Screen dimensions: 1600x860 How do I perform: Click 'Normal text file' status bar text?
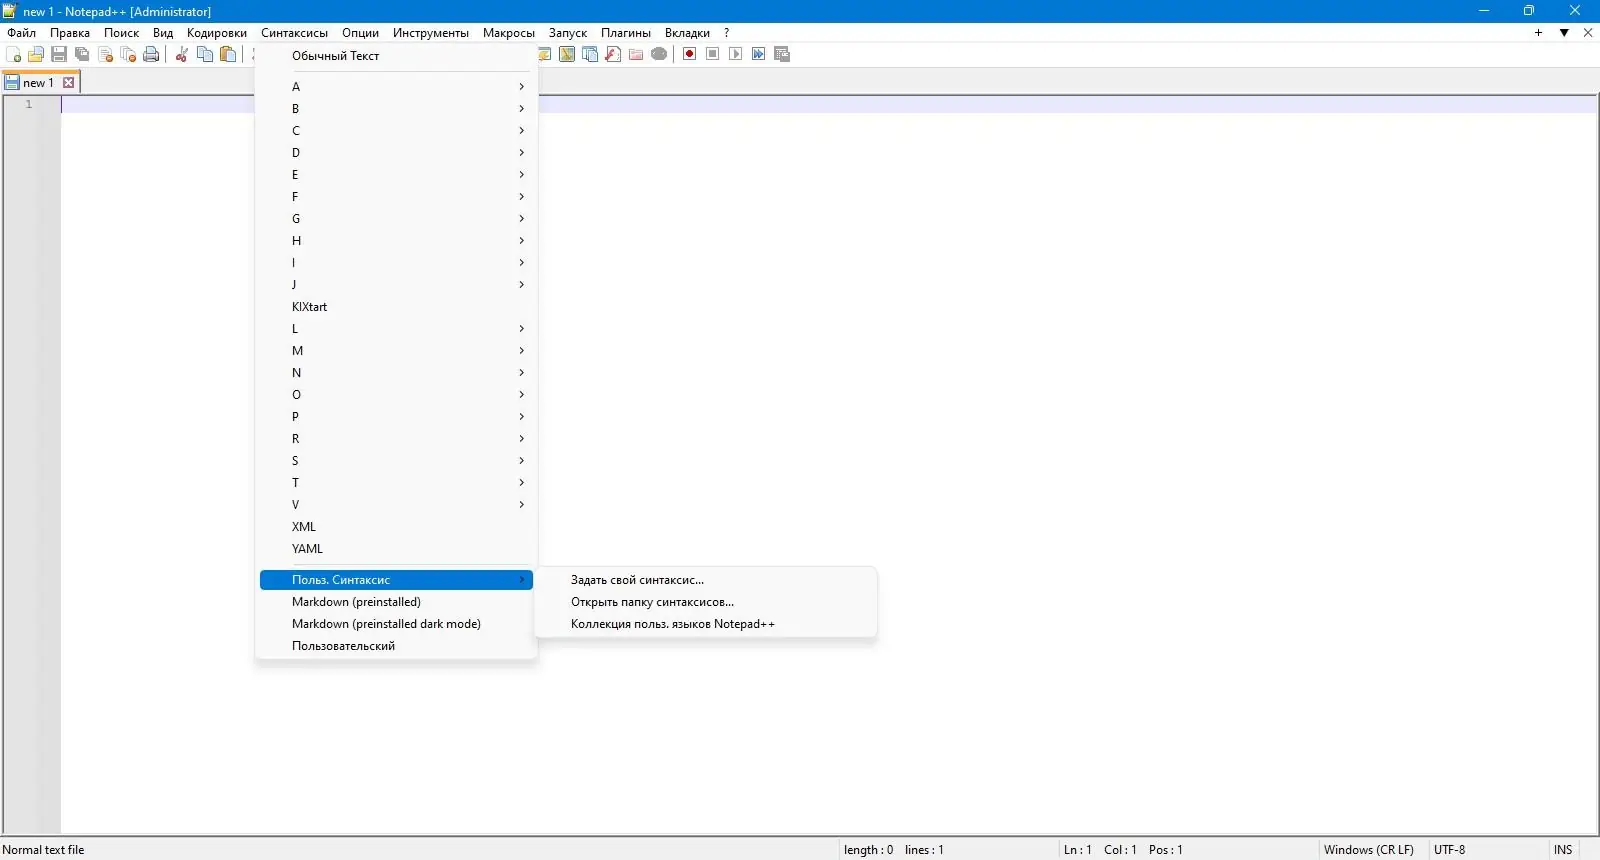tap(44, 850)
